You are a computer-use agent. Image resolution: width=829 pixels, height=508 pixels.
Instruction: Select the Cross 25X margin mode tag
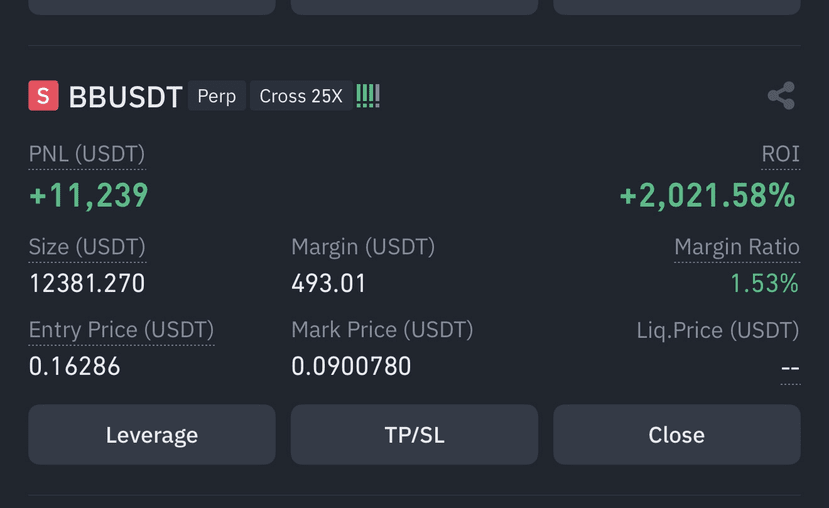point(301,96)
